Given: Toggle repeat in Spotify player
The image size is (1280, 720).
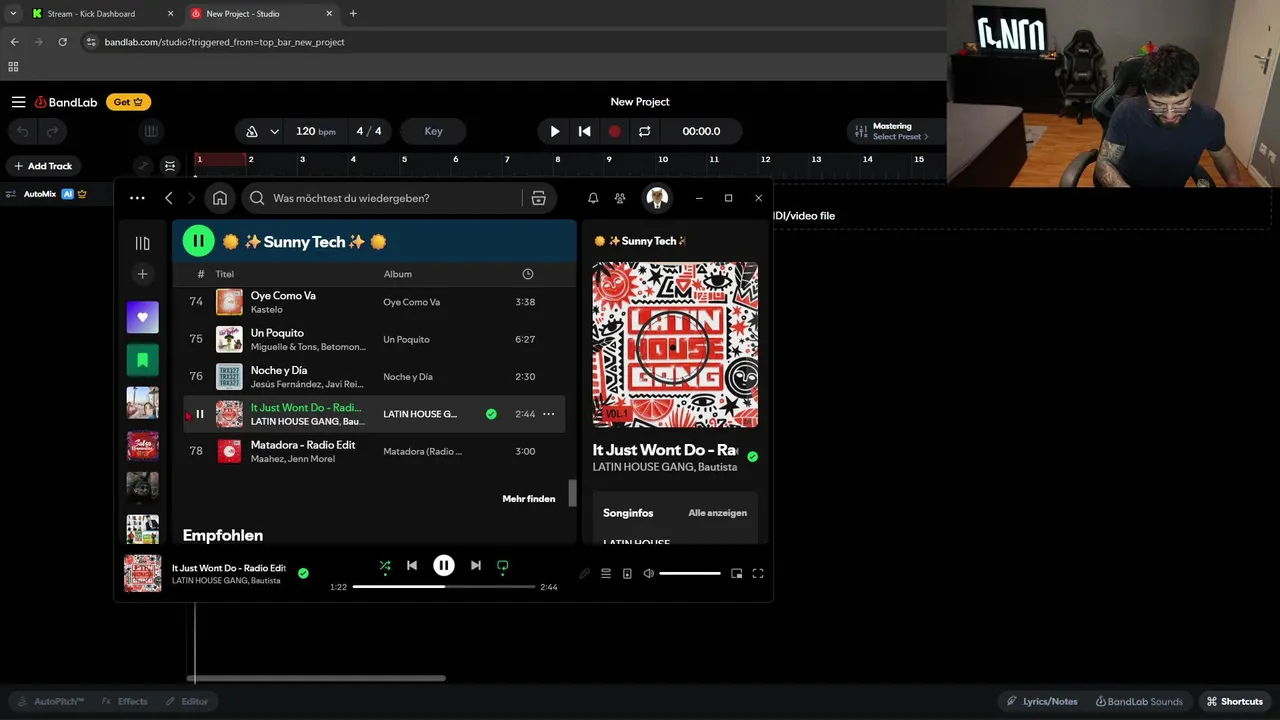Looking at the screenshot, I should (x=503, y=566).
